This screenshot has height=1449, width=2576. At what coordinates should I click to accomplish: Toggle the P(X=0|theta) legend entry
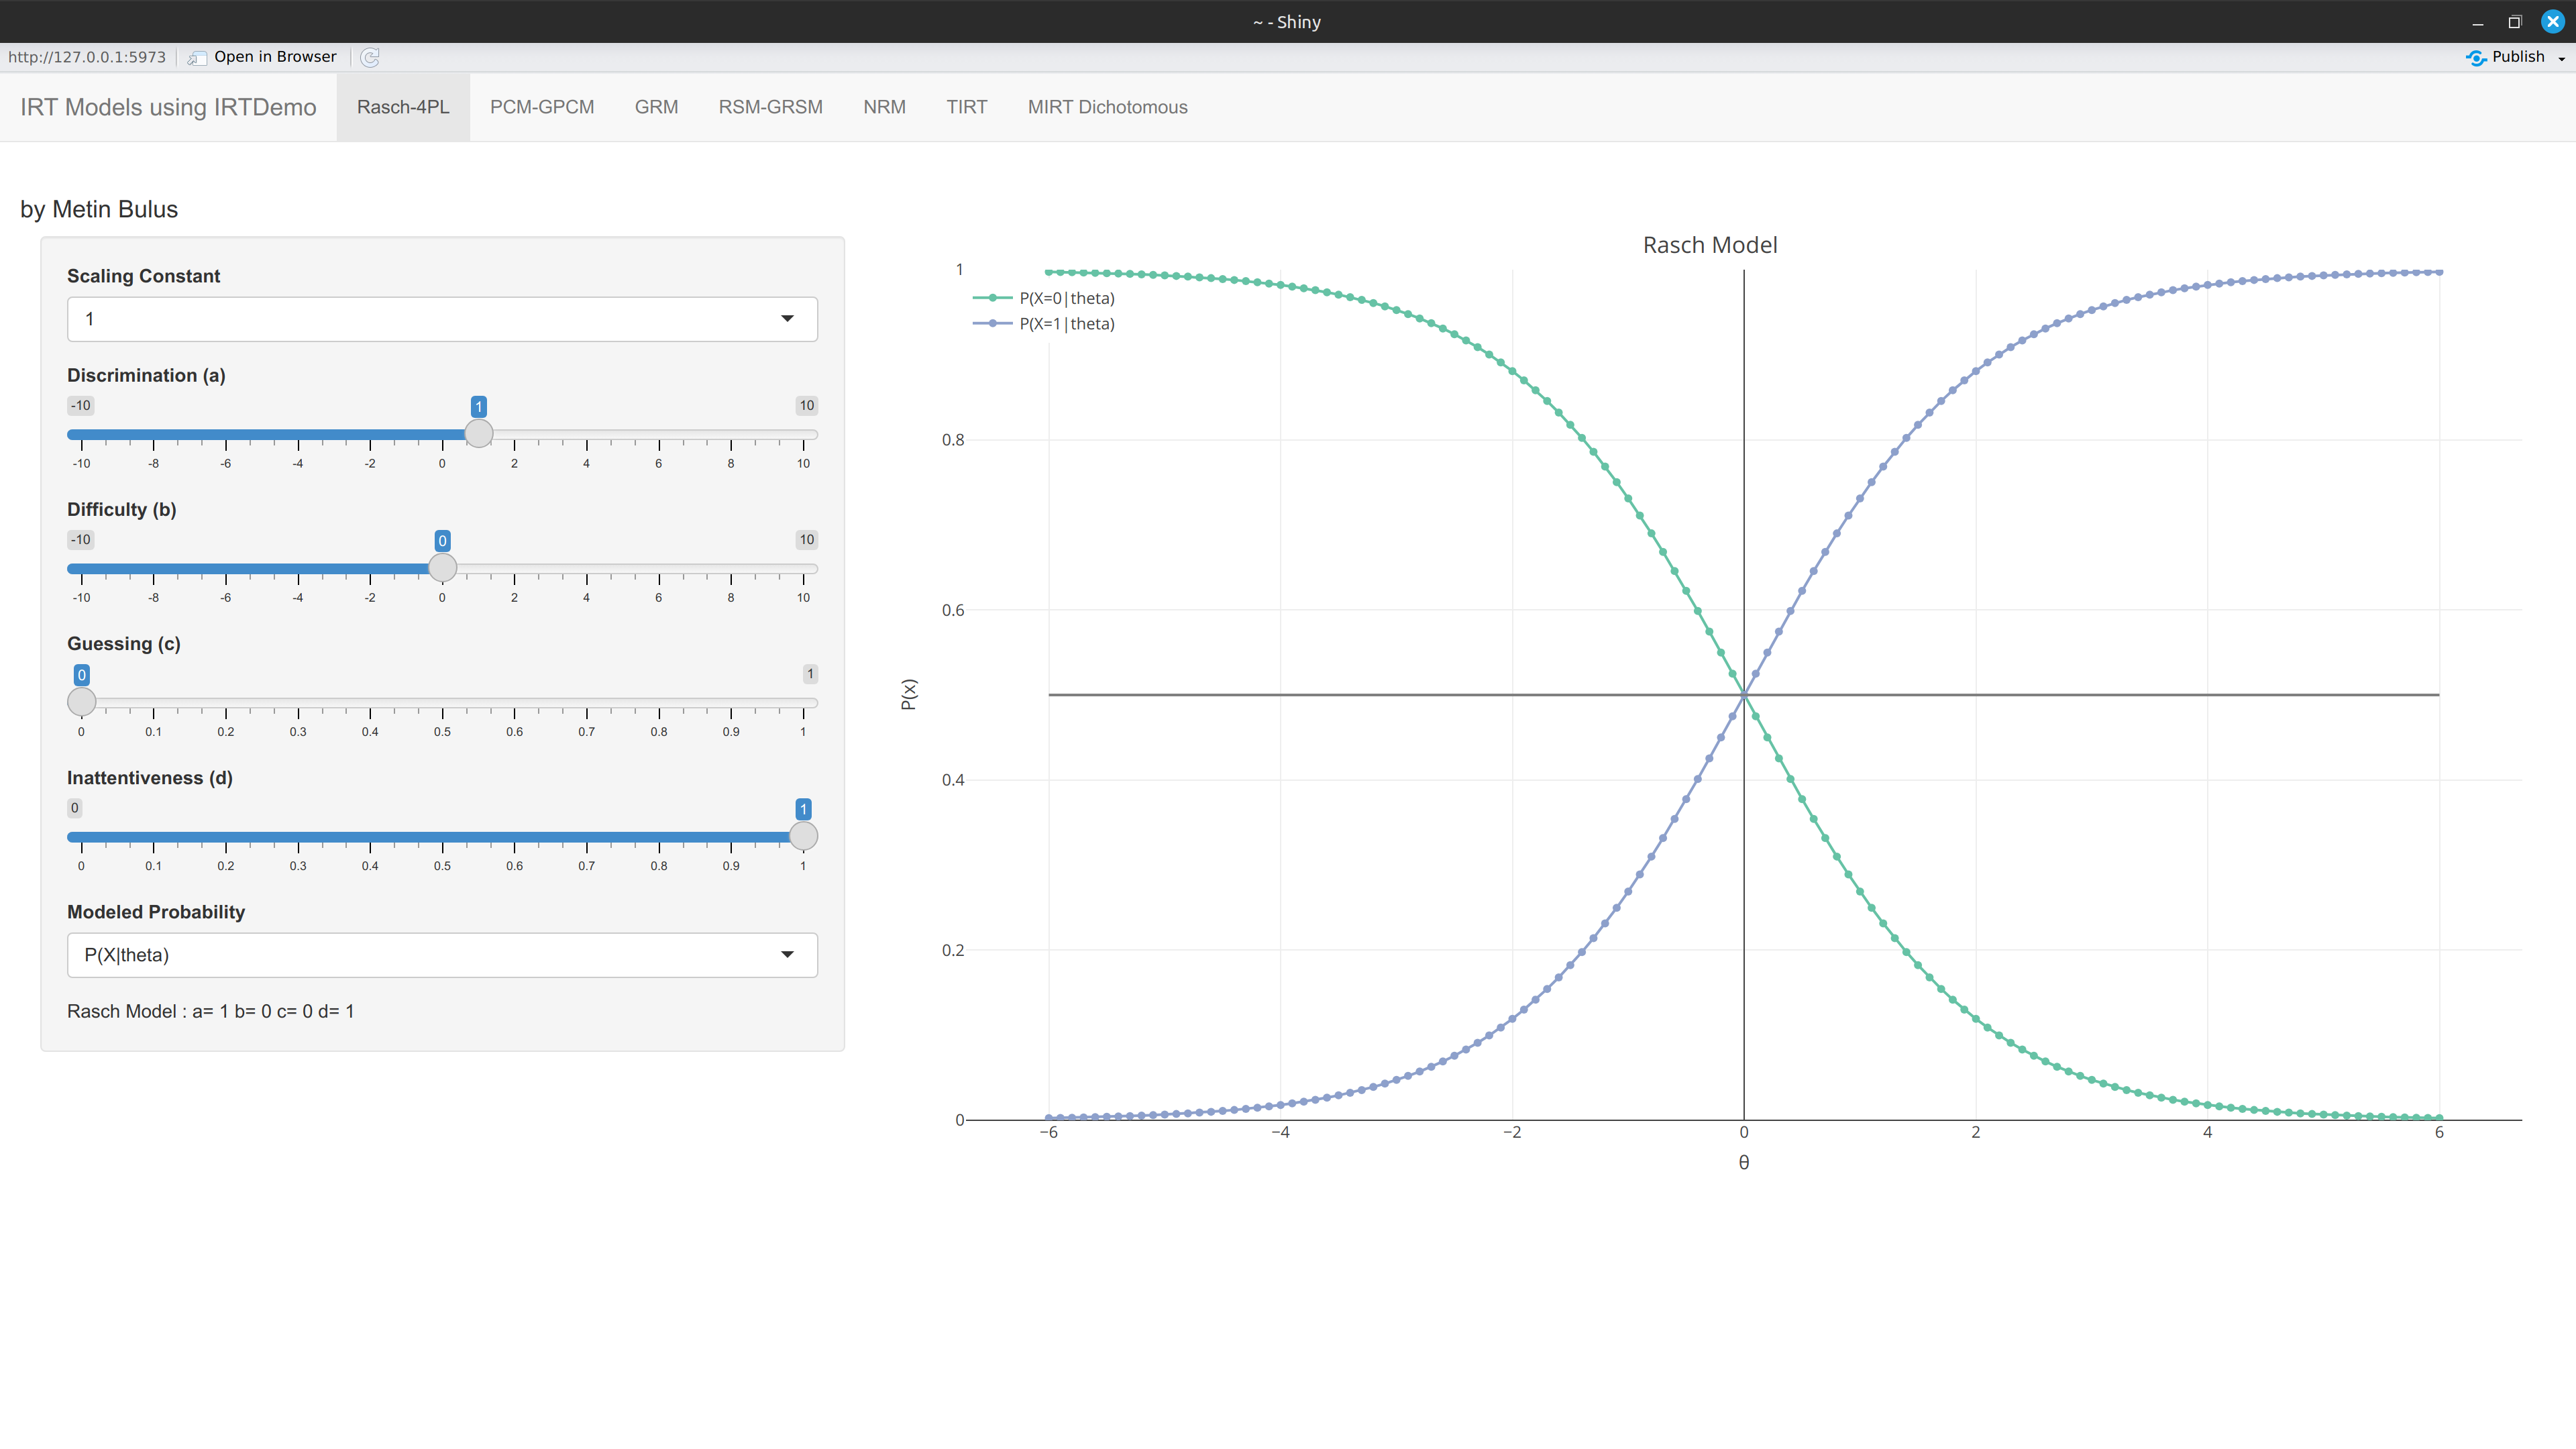pos(1044,298)
